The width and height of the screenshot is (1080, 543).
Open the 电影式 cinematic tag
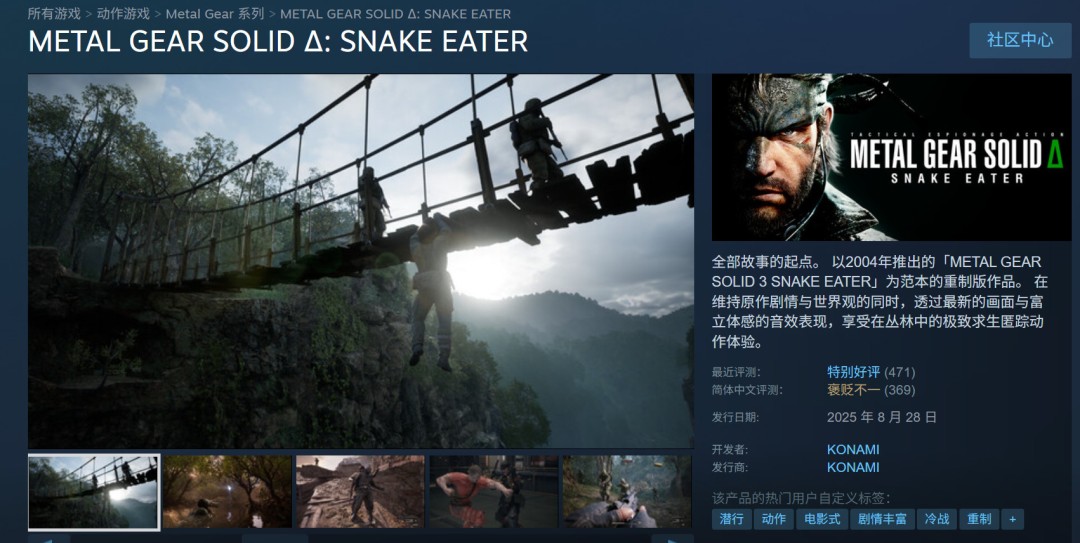tap(822, 519)
